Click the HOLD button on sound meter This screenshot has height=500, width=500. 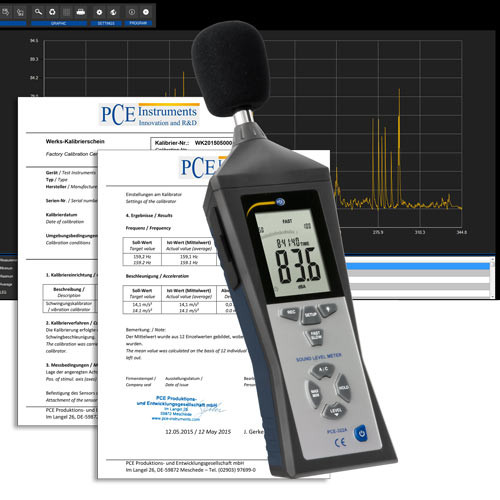[x=343, y=388]
